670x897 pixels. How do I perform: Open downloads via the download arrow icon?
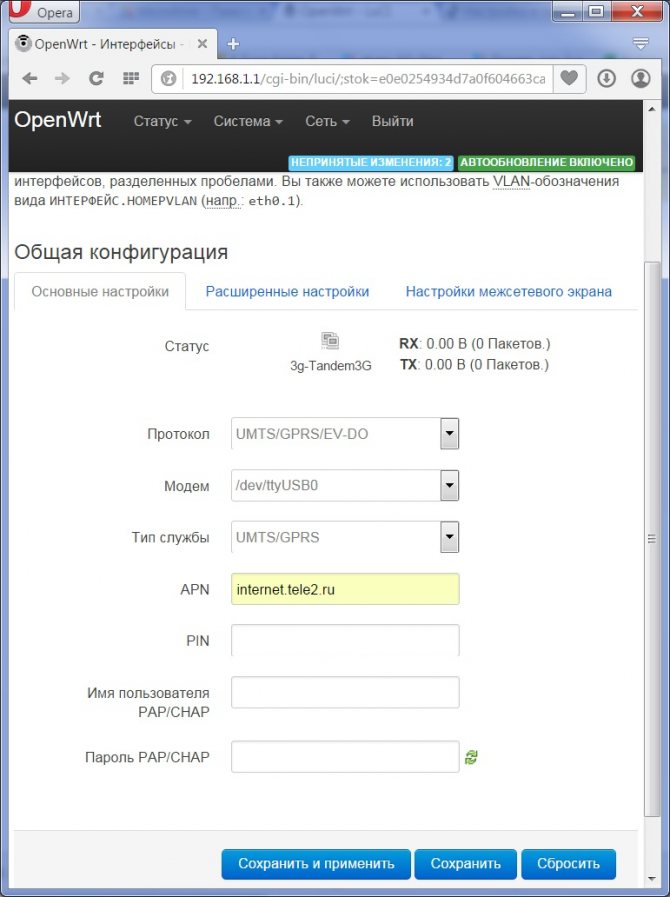pos(606,78)
